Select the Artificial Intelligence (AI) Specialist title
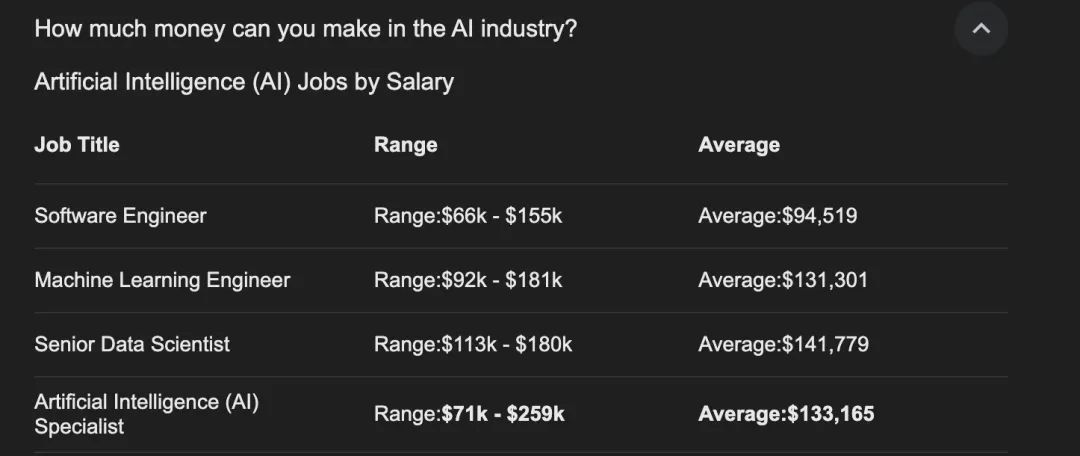Viewport: 1080px width, 456px height. coord(147,414)
